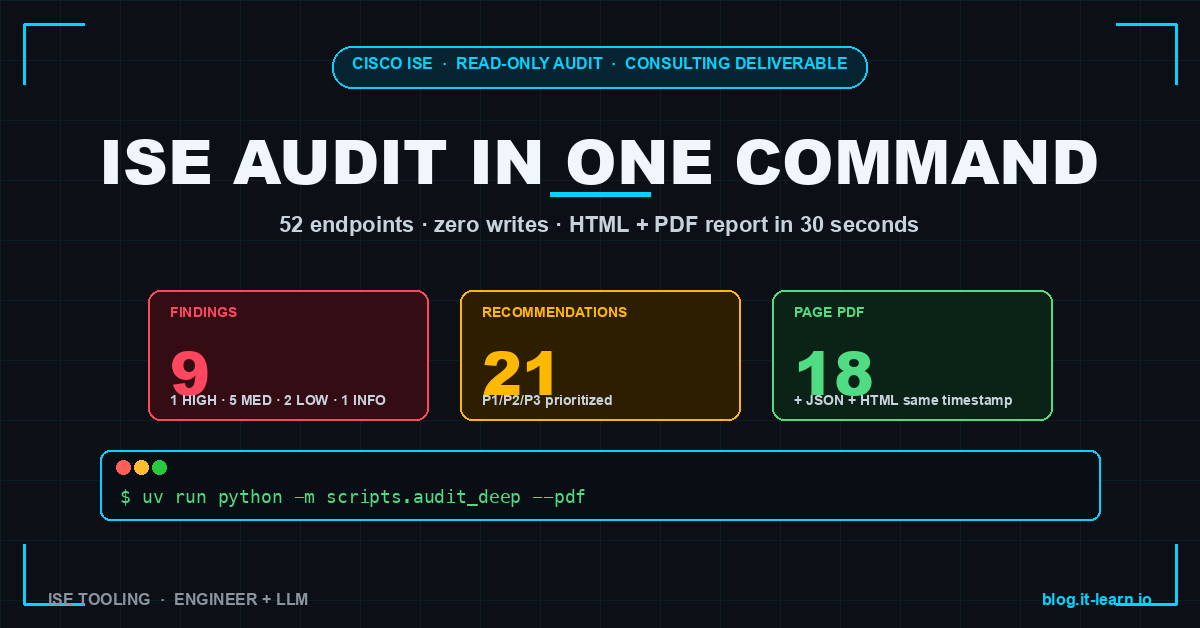Image resolution: width=1200 pixels, height=628 pixels.
Task: Click the 1 HIGH 5 MED severity breakdown
Action: [x=278, y=400]
